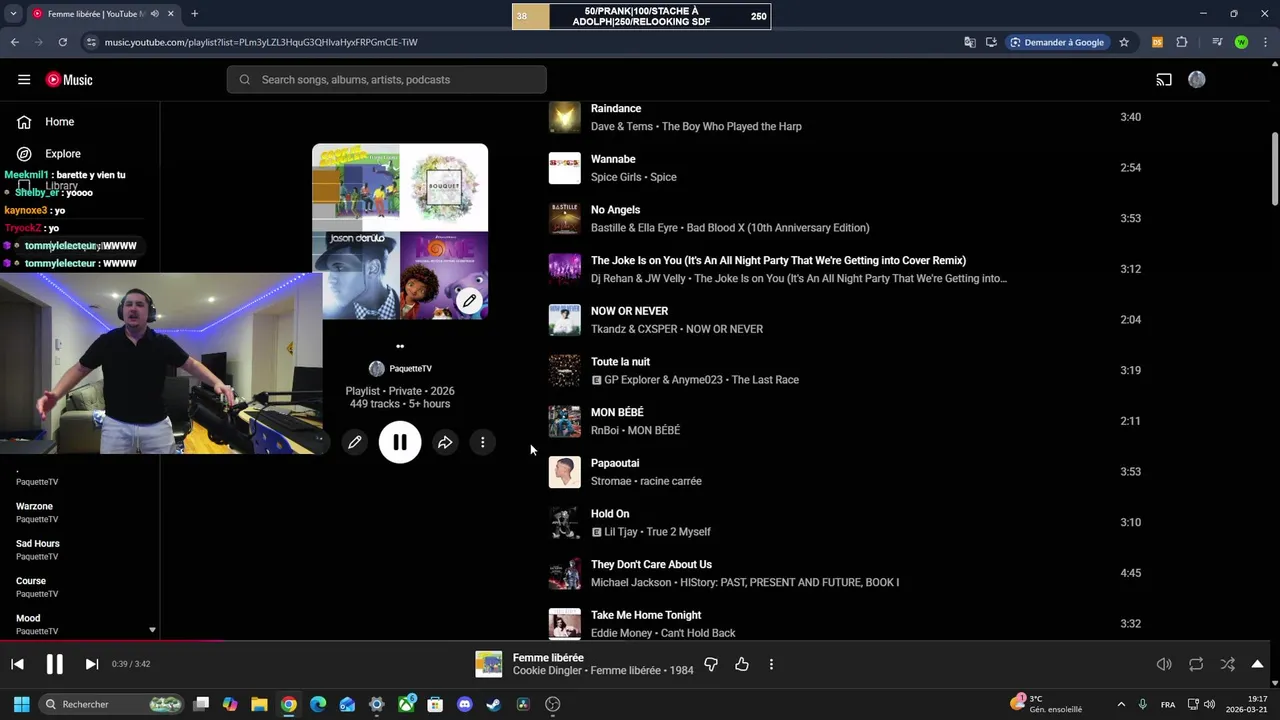Viewport: 1280px width, 720px height.
Task: Cast to a device icon
Action: point(1164,80)
